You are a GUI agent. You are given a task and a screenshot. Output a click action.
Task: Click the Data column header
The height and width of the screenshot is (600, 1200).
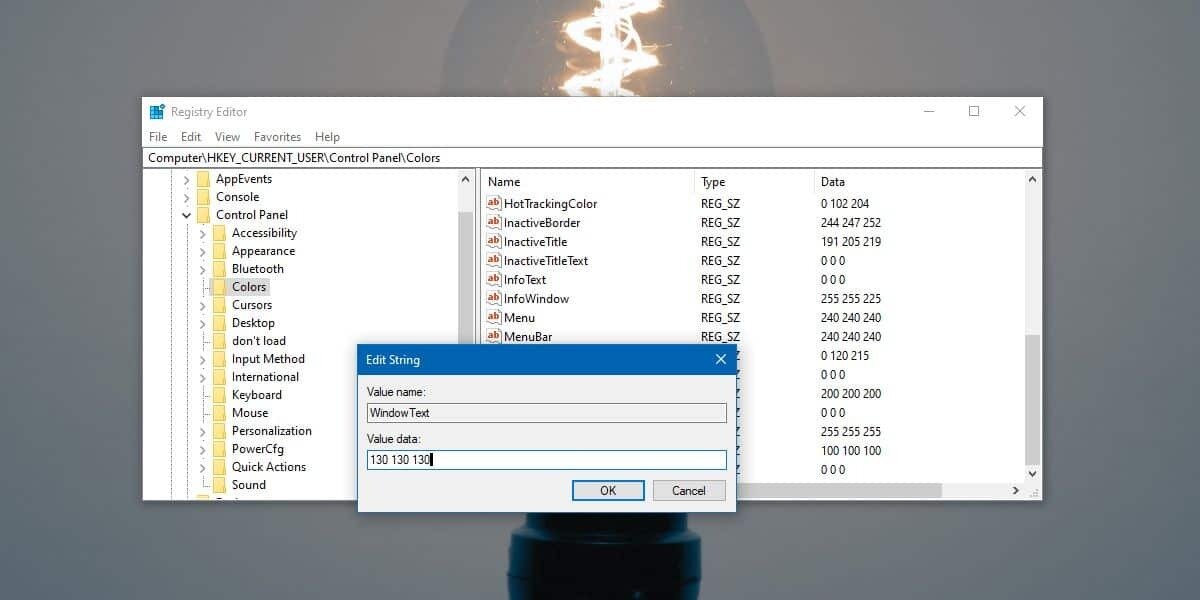pos(833,182)
